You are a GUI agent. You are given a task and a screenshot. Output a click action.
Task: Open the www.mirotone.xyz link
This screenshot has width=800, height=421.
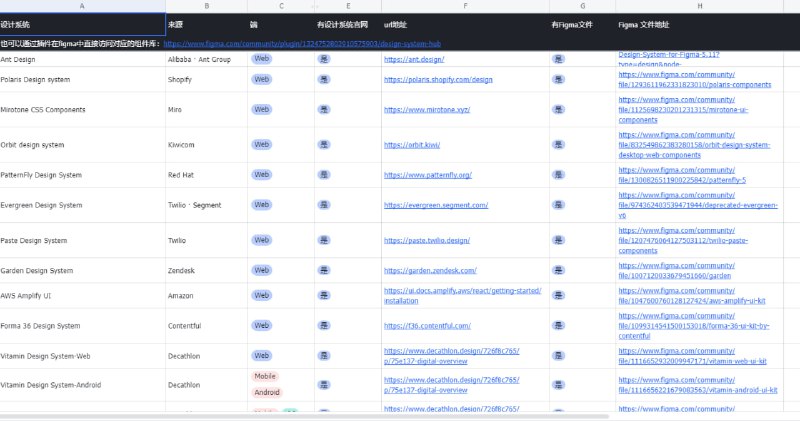pyautogui.click(x=427, y=110)
